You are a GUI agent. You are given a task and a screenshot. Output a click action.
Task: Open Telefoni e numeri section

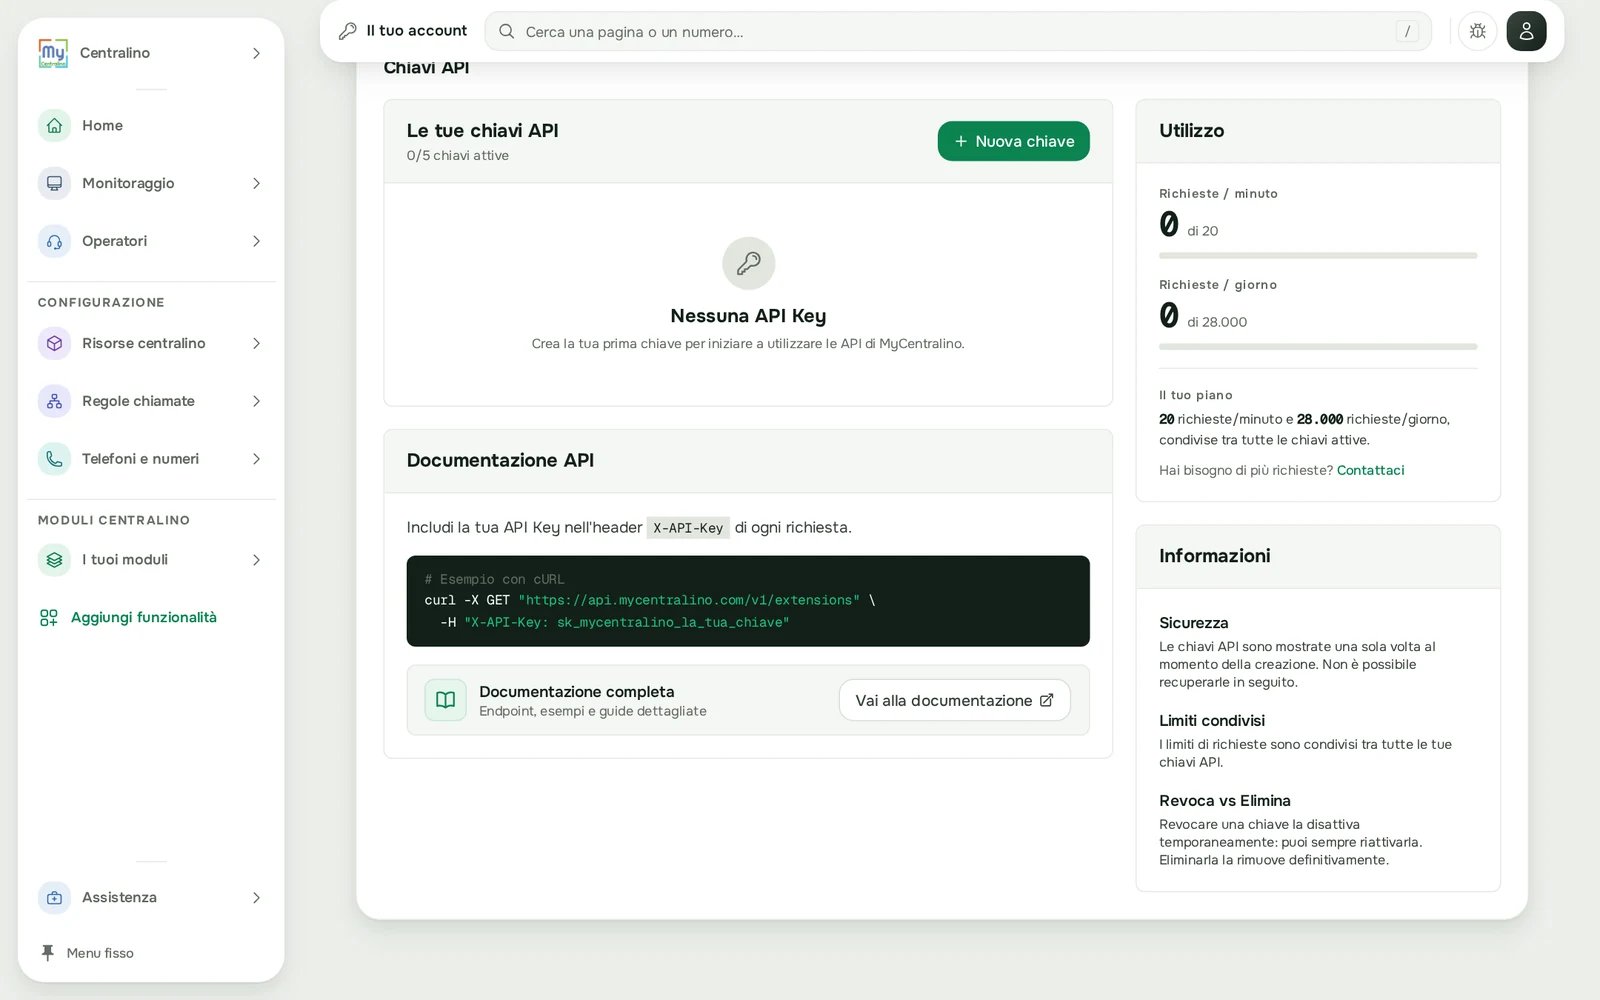coord(151,460)
